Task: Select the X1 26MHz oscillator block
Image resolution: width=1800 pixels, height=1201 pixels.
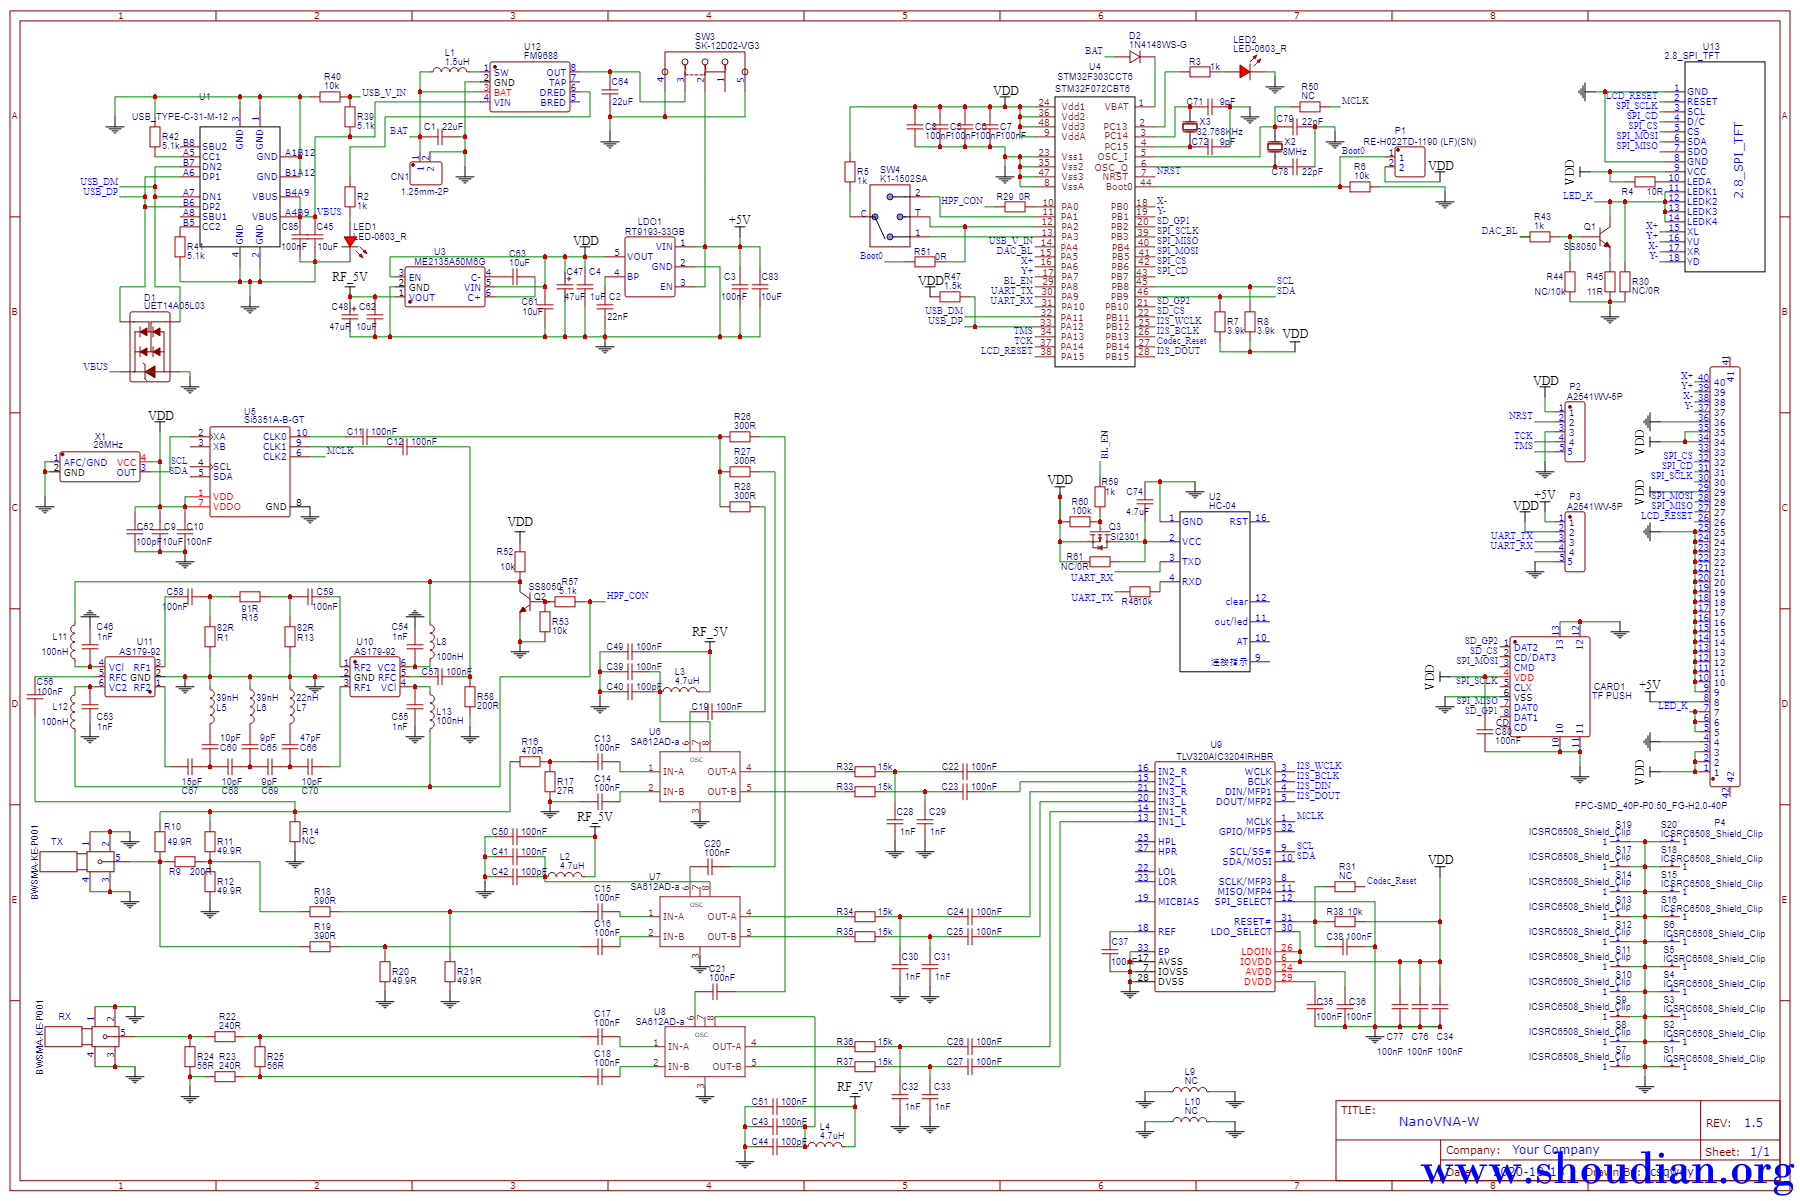Action: point(100,466)
